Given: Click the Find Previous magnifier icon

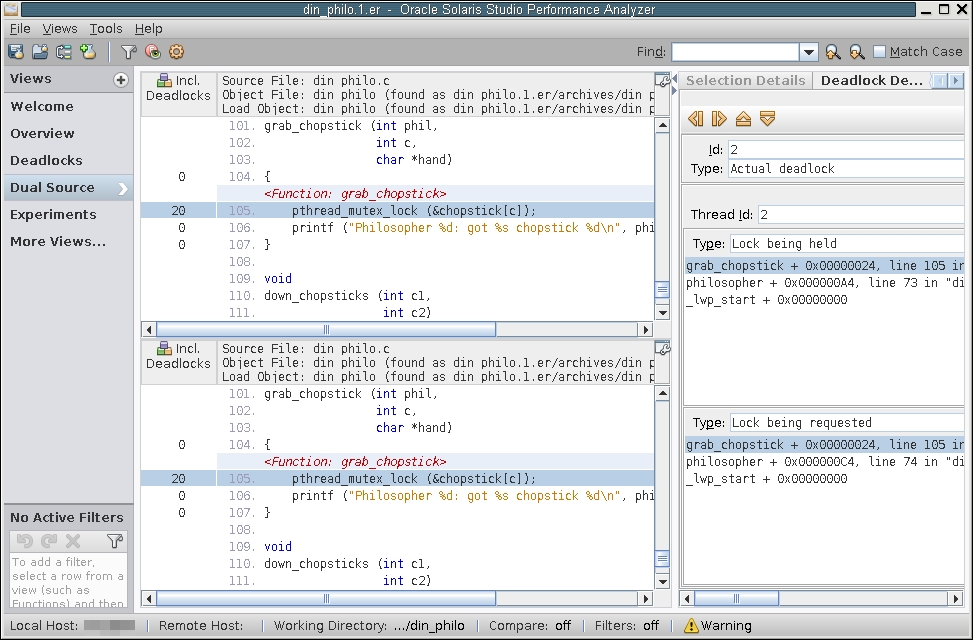Looking at the screenshot, I should pos(832,52).
